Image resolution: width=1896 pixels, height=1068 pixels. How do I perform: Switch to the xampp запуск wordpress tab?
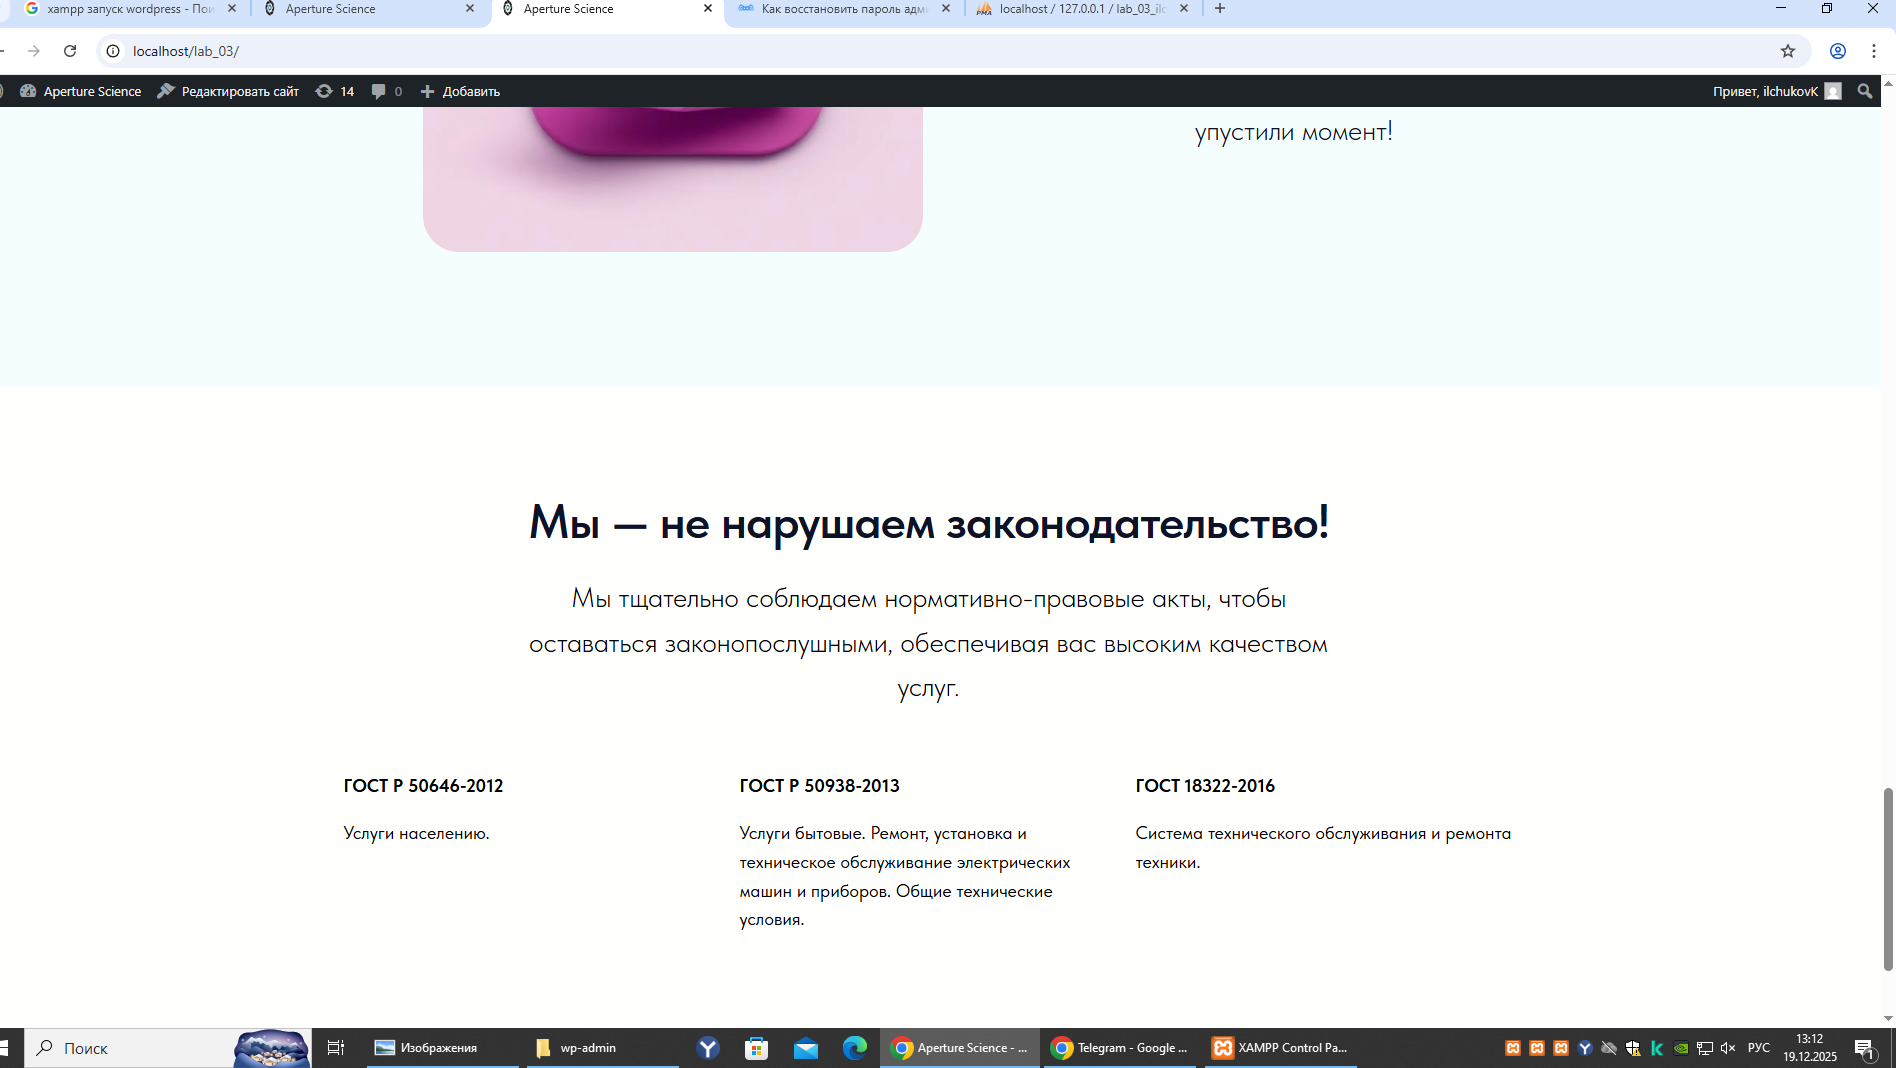(130, 9)
